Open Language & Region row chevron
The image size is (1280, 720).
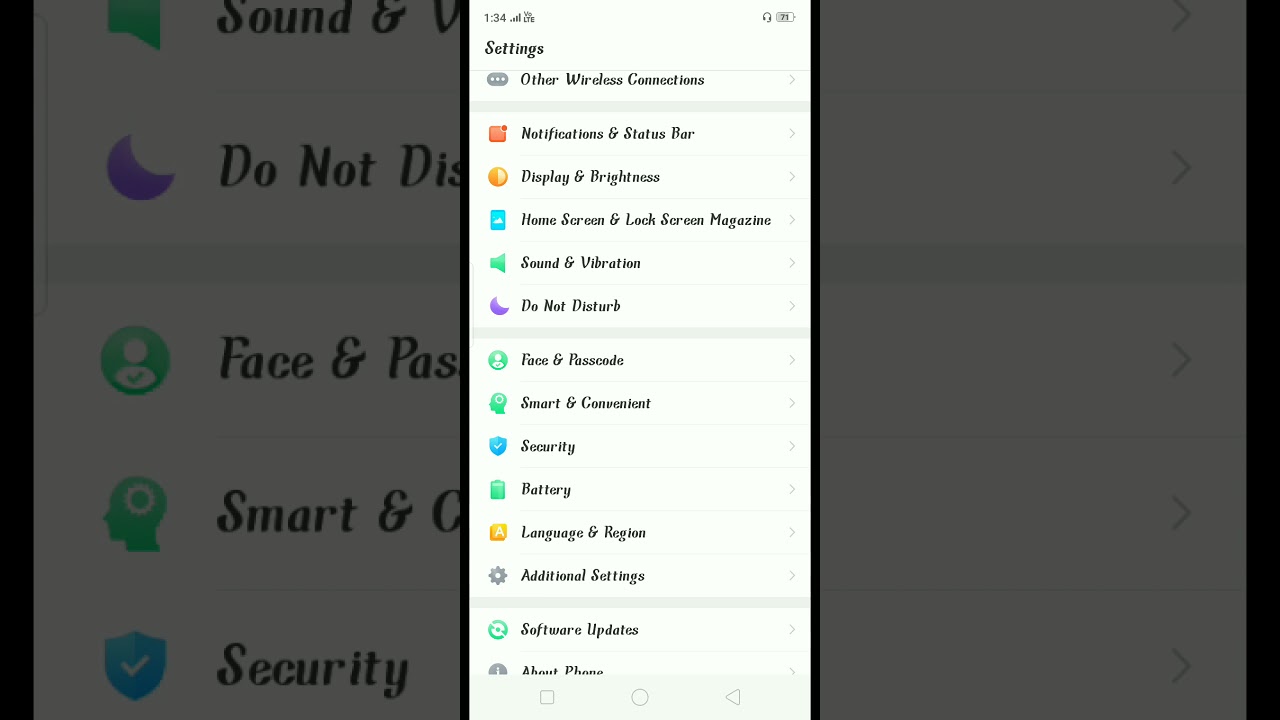click(791, 532)
